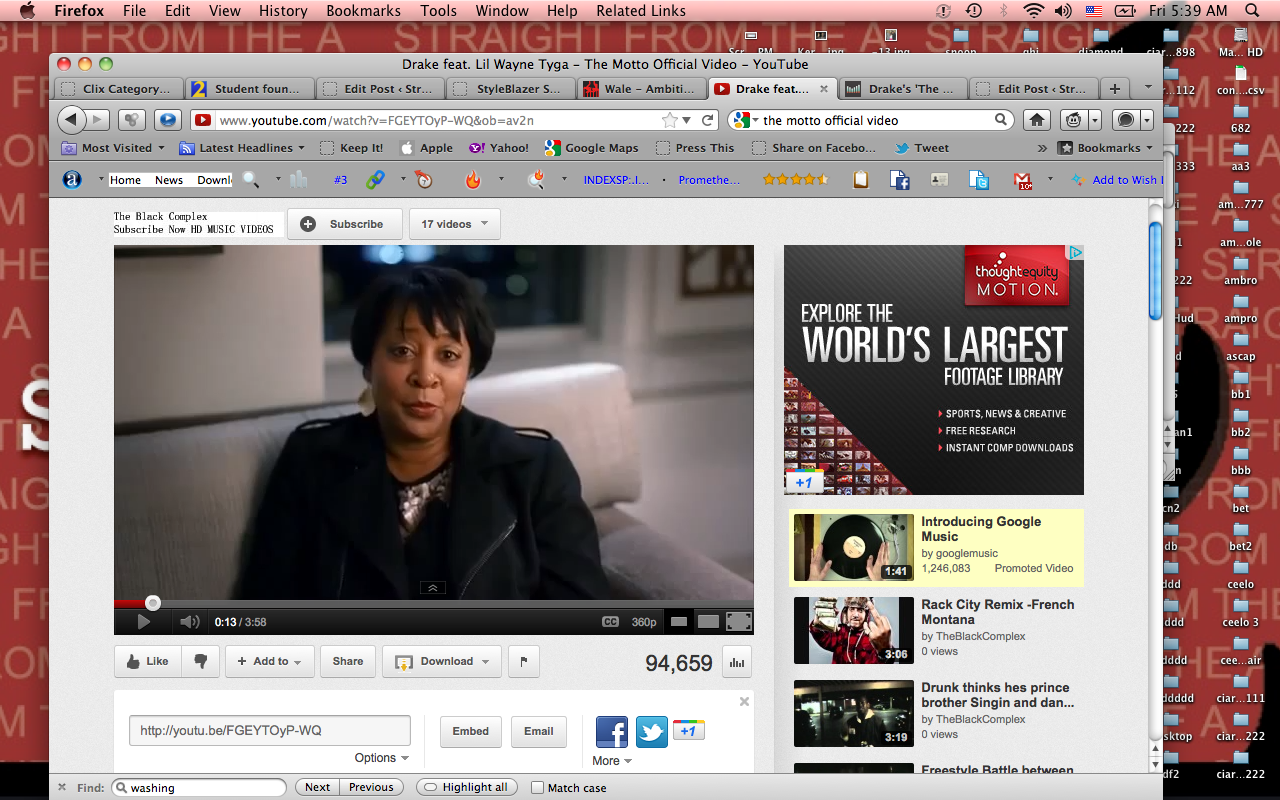
Task: Open the 360p quality dropdown
Action: coord(644,622)
